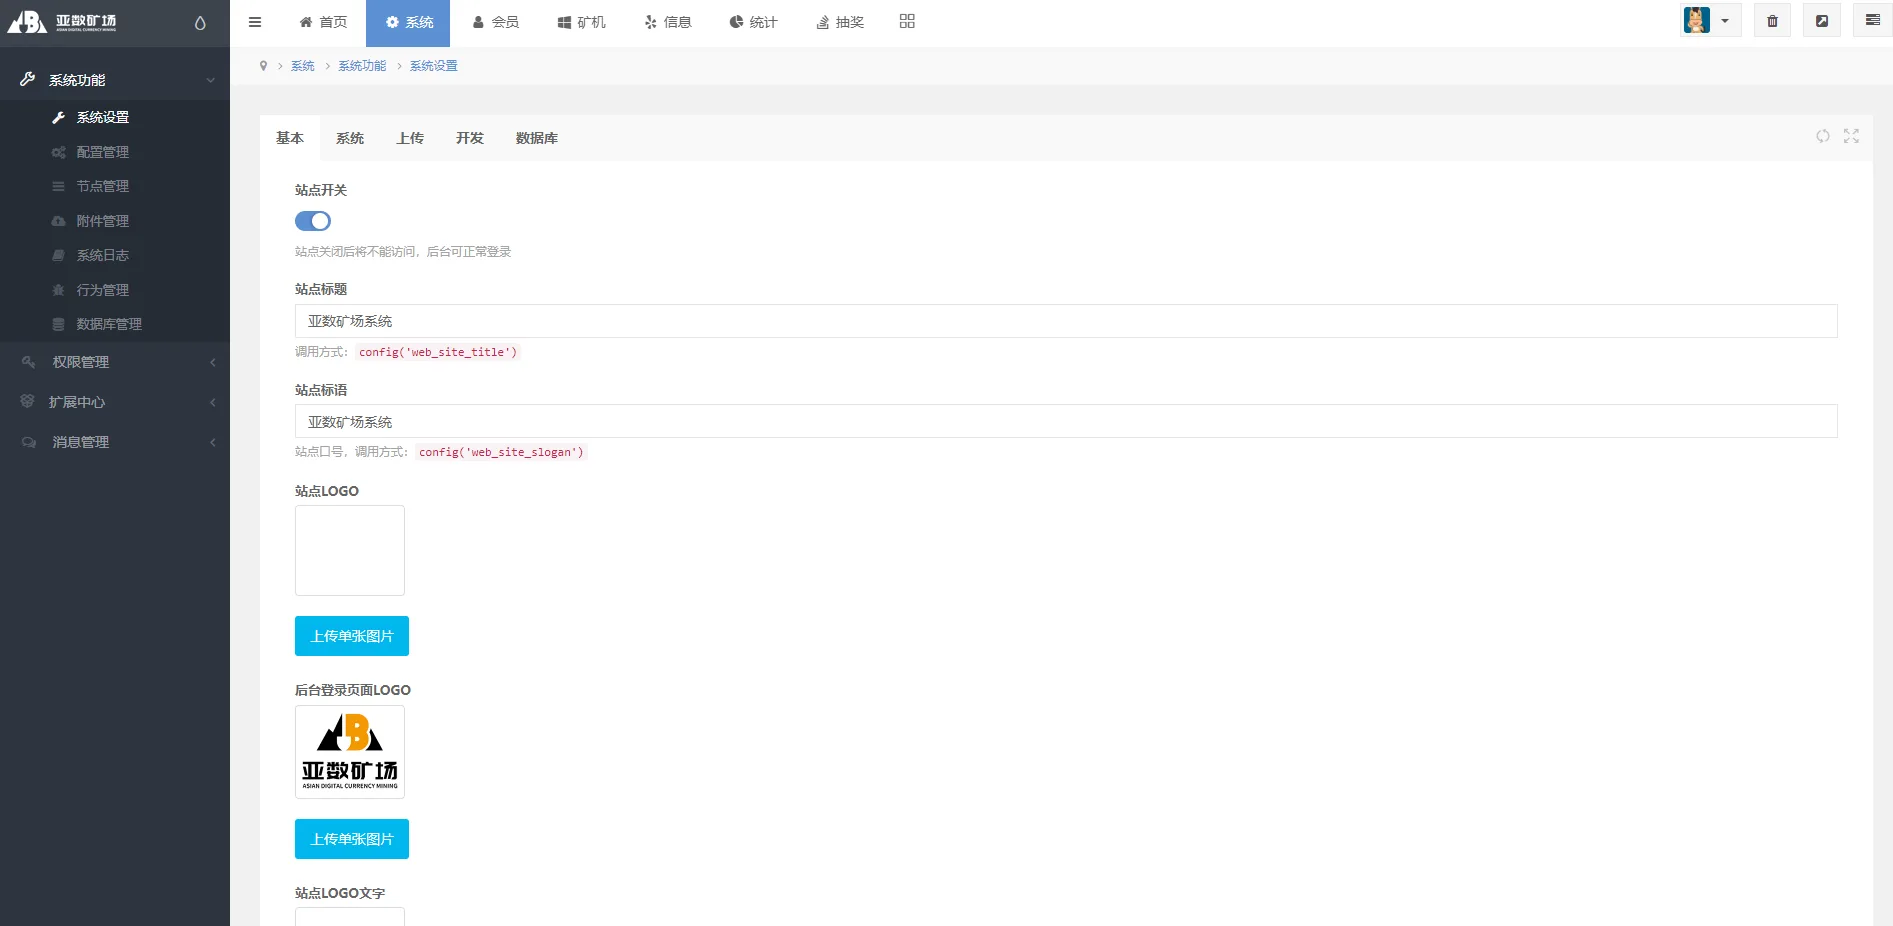Switch to the 上传 tab
This screenshot has height=926, width=1893.
click(410, 138)
